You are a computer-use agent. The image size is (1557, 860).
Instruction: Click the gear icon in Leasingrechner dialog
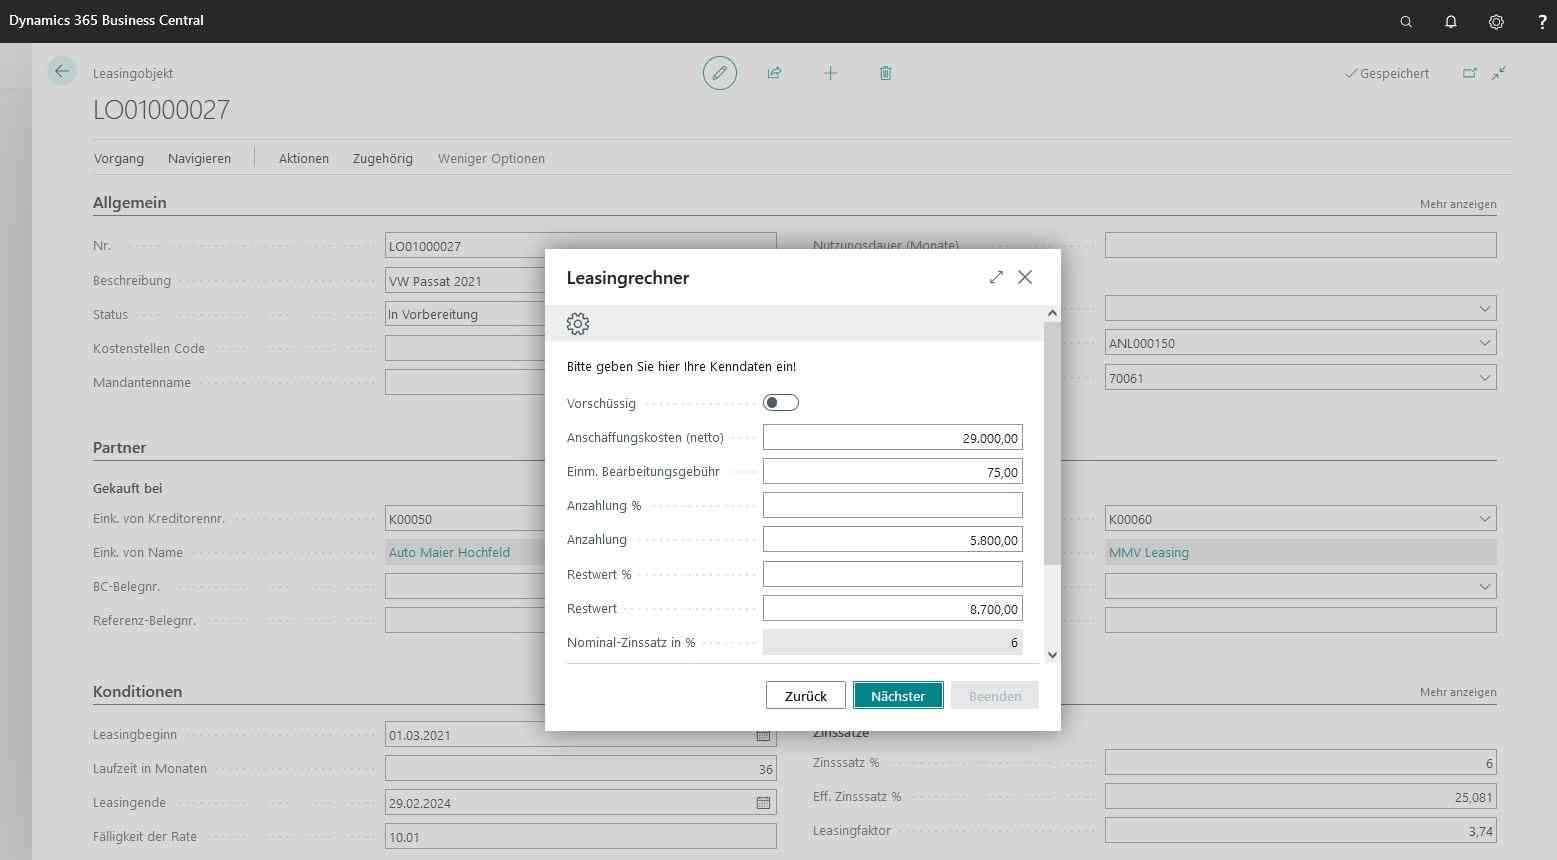point(578,324)
